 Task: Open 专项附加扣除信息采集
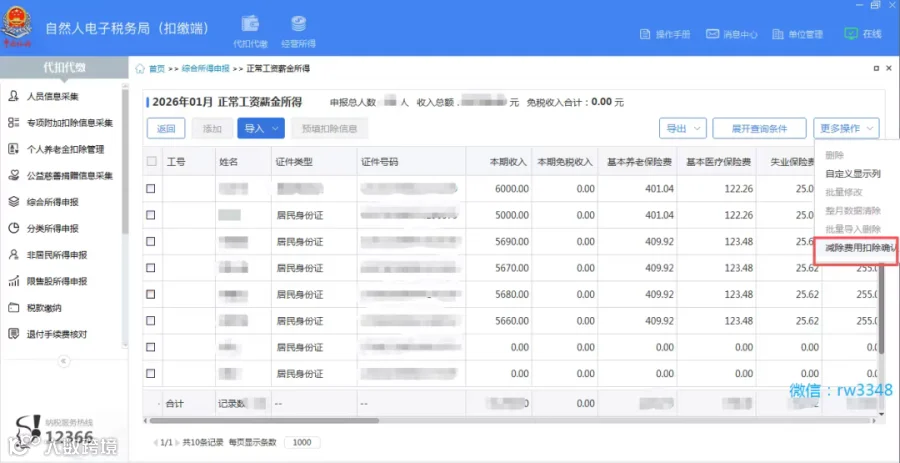click(x=61, y=123)
